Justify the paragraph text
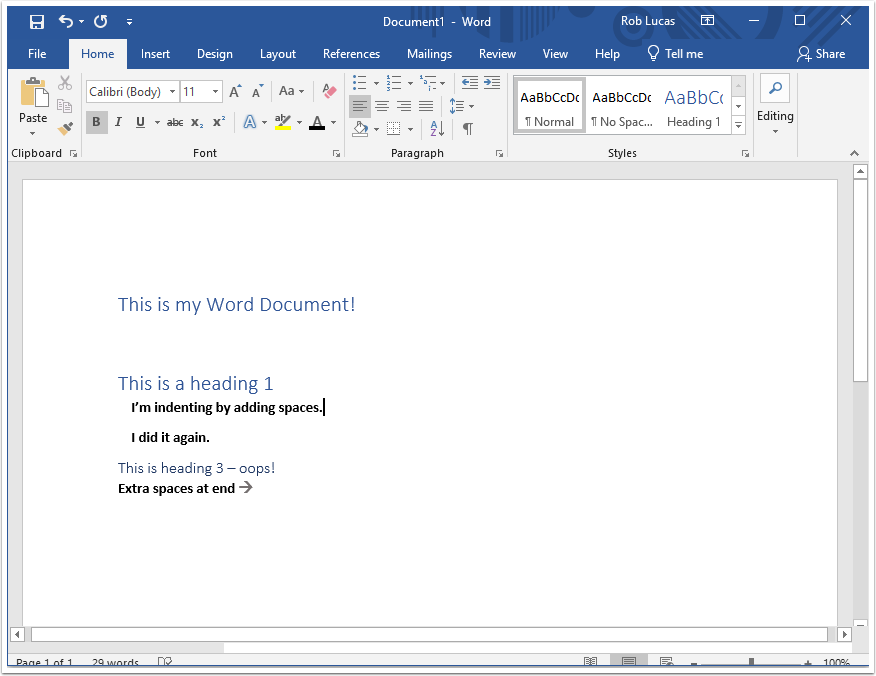Screen dimensions: 876x676 [426, 106]
